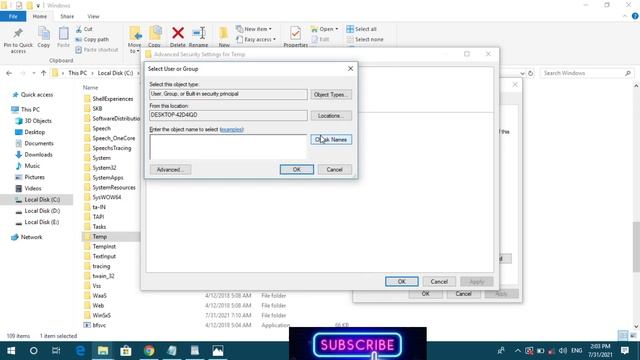Click OK in Select User or Group
Image resolution: width=640 pixels, height=360 pixels.
tap(297, 169)
